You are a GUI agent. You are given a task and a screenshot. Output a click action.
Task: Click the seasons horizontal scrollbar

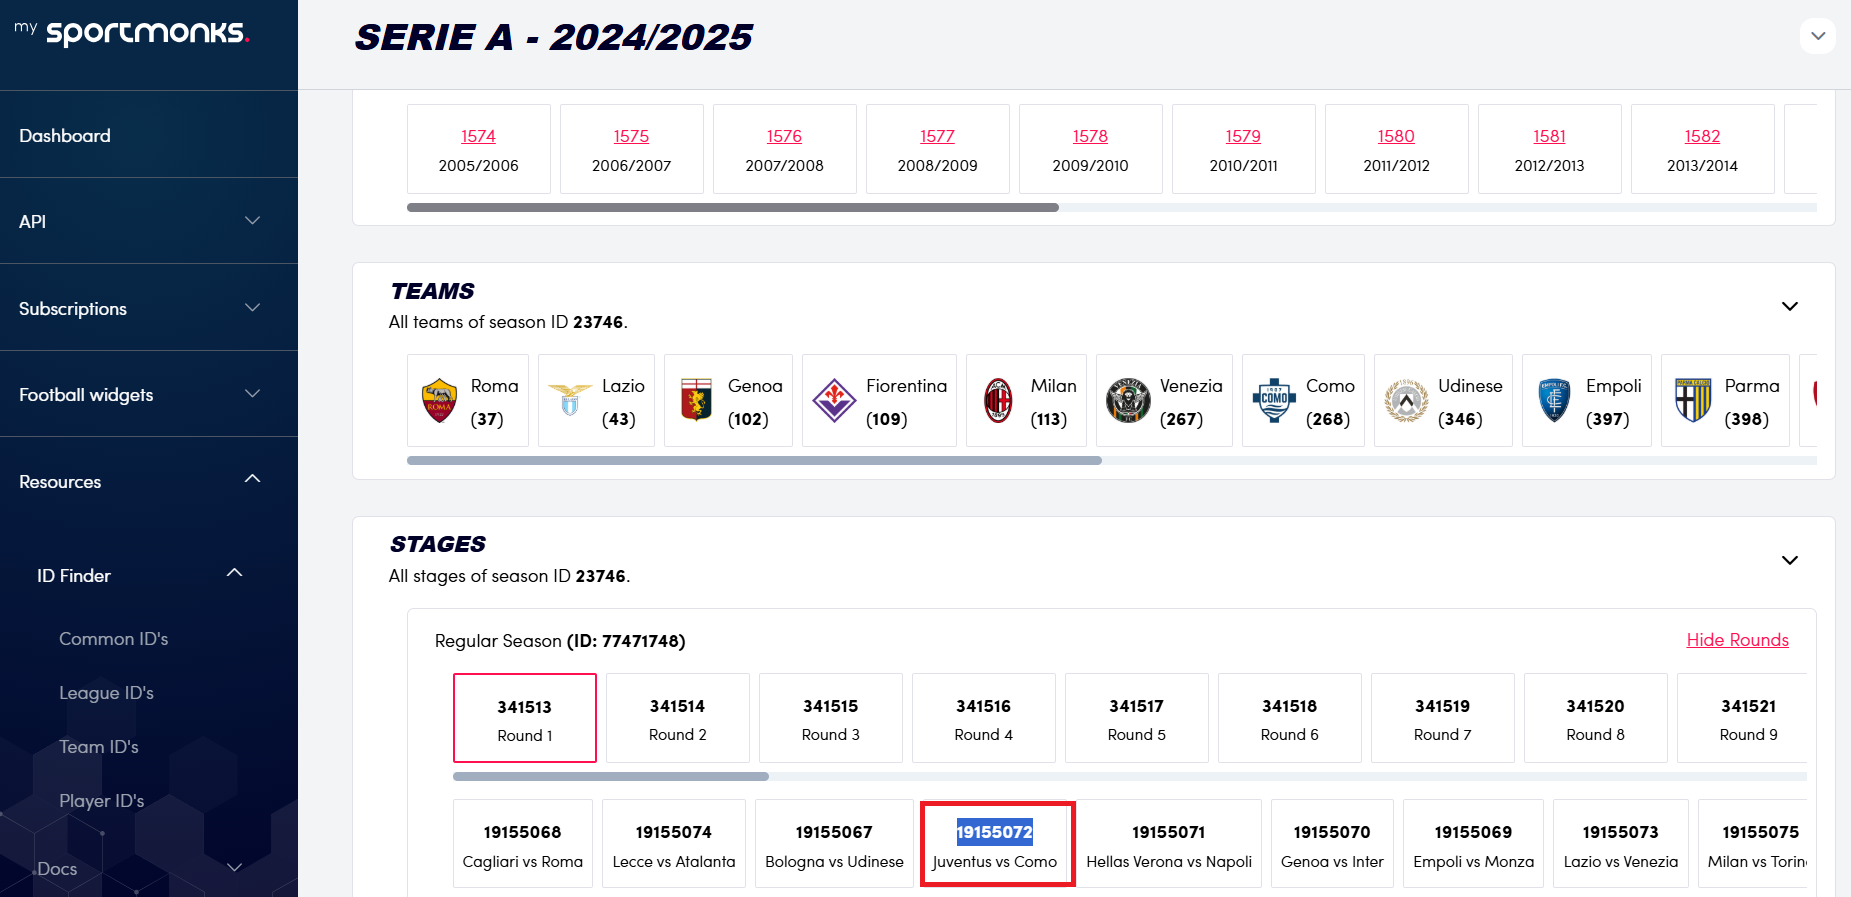pos(733,208)
